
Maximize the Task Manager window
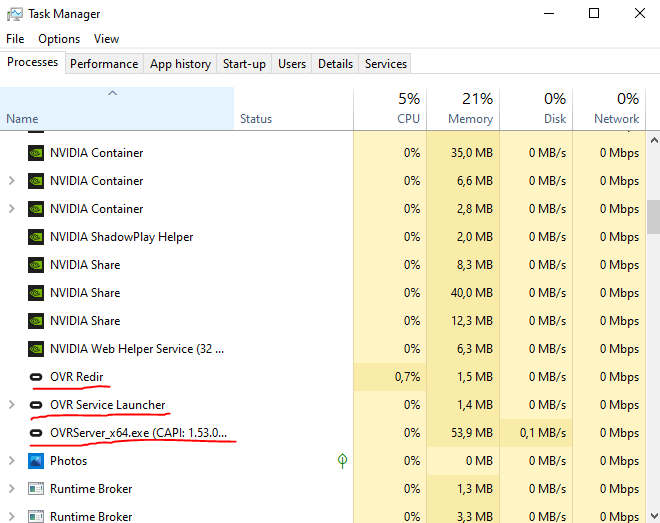point(594,13)
